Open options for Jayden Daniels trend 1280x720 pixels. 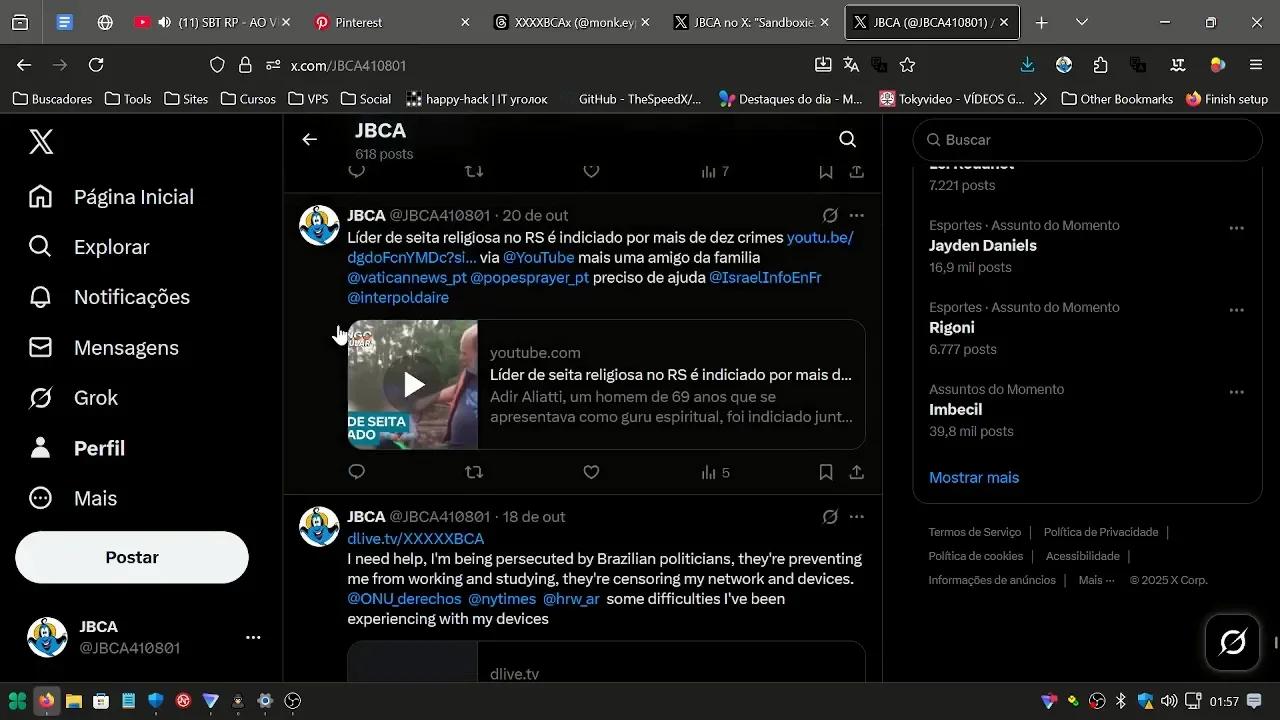1236,228
